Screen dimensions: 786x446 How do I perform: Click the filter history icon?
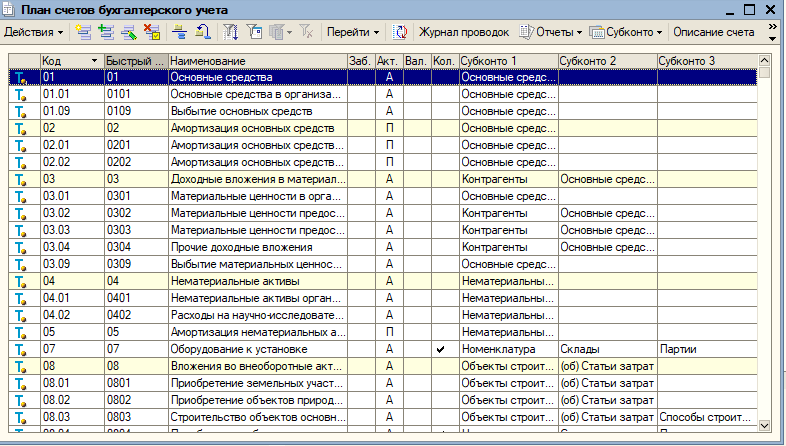pyautogui.click(x=277, y=32)
